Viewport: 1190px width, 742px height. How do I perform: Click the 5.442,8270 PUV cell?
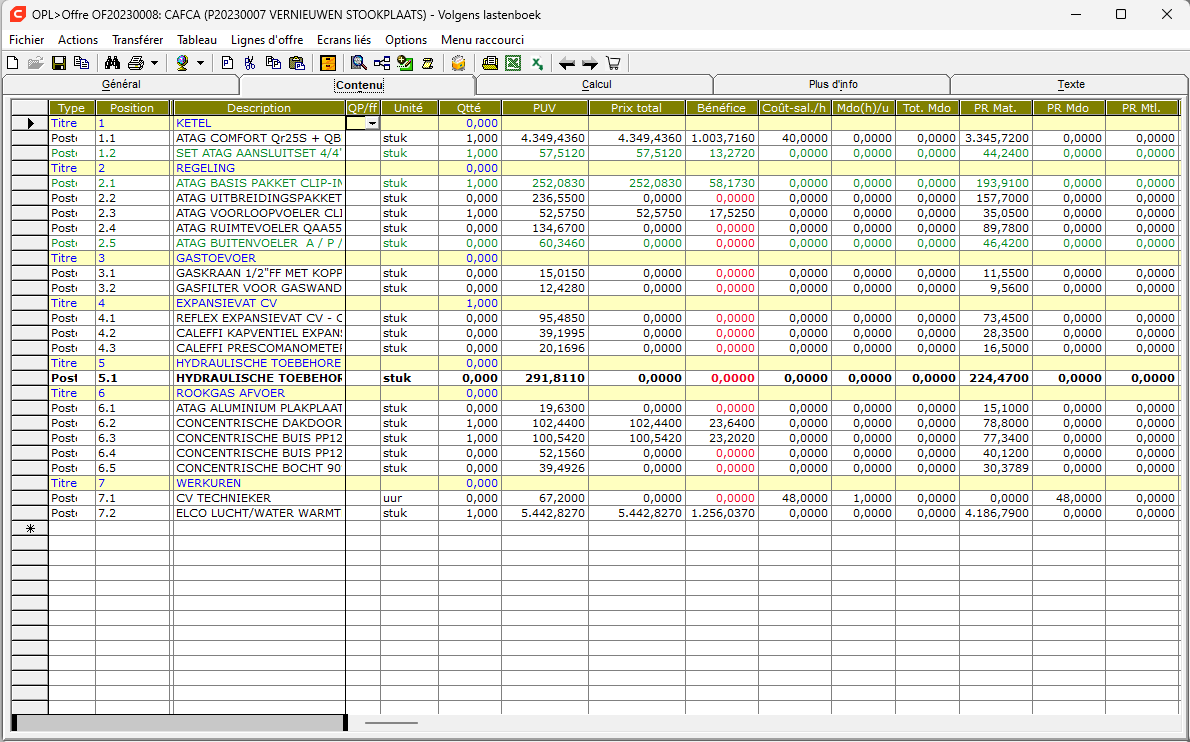point(545,514)
